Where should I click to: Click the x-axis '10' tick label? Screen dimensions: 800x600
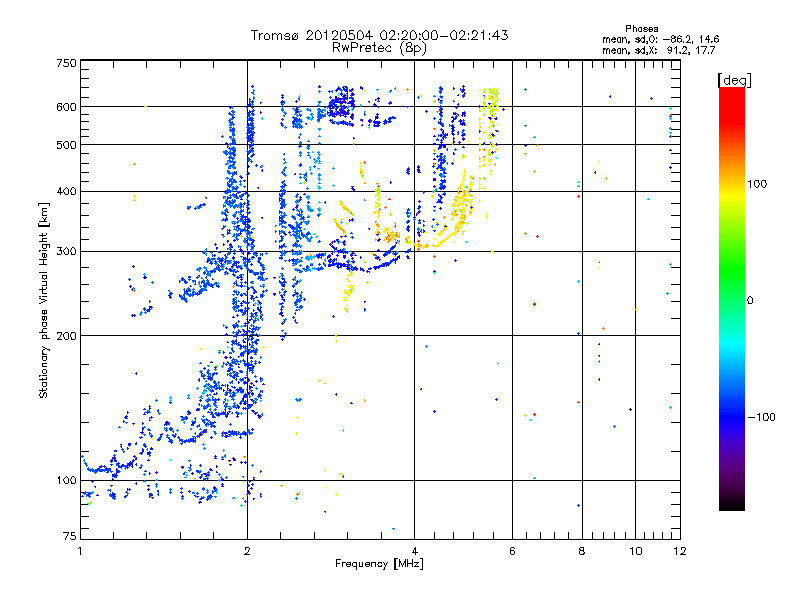636,551
